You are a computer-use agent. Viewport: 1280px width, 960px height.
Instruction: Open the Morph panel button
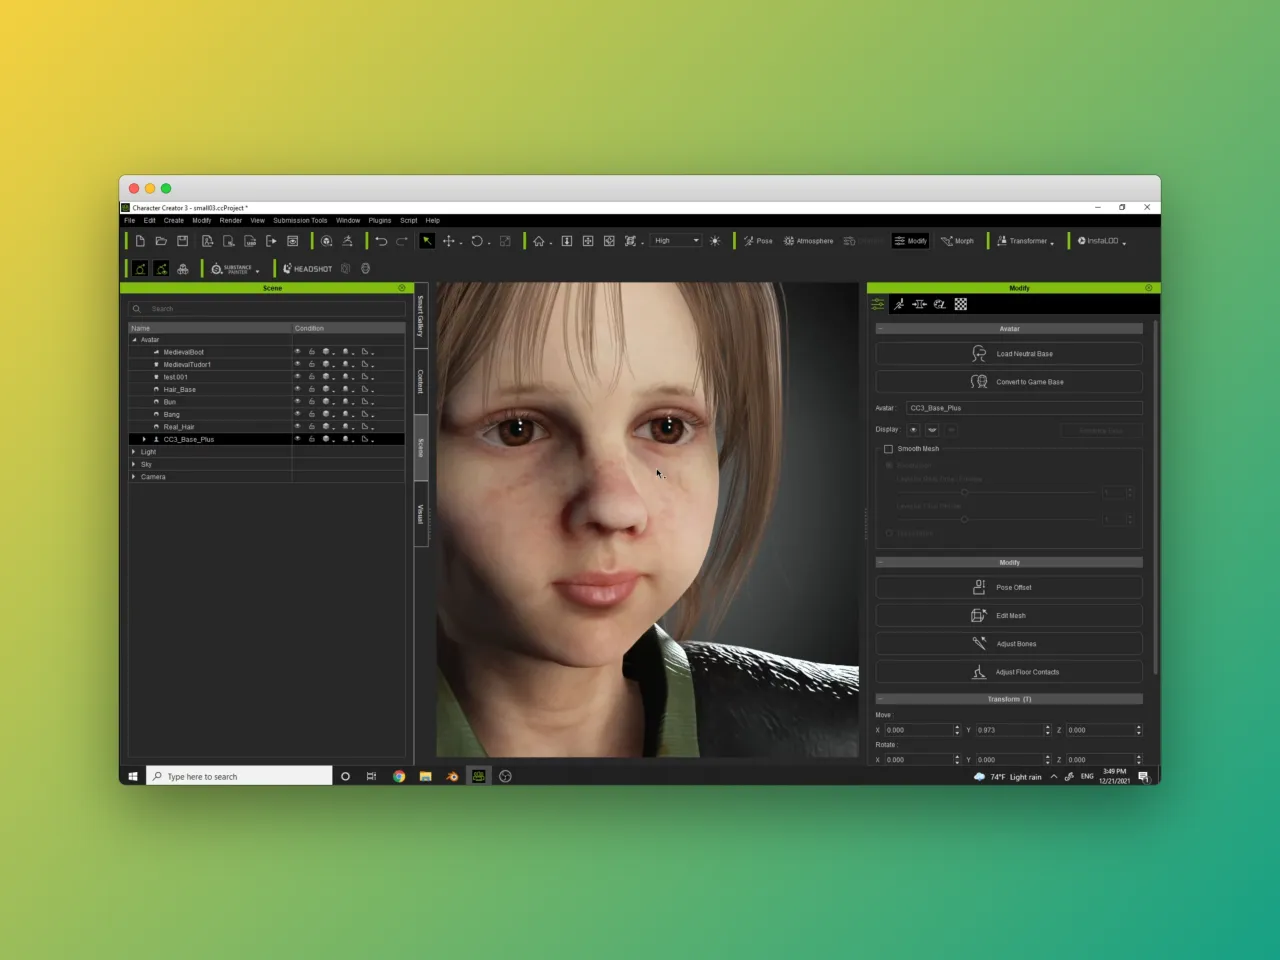[957, 241]
